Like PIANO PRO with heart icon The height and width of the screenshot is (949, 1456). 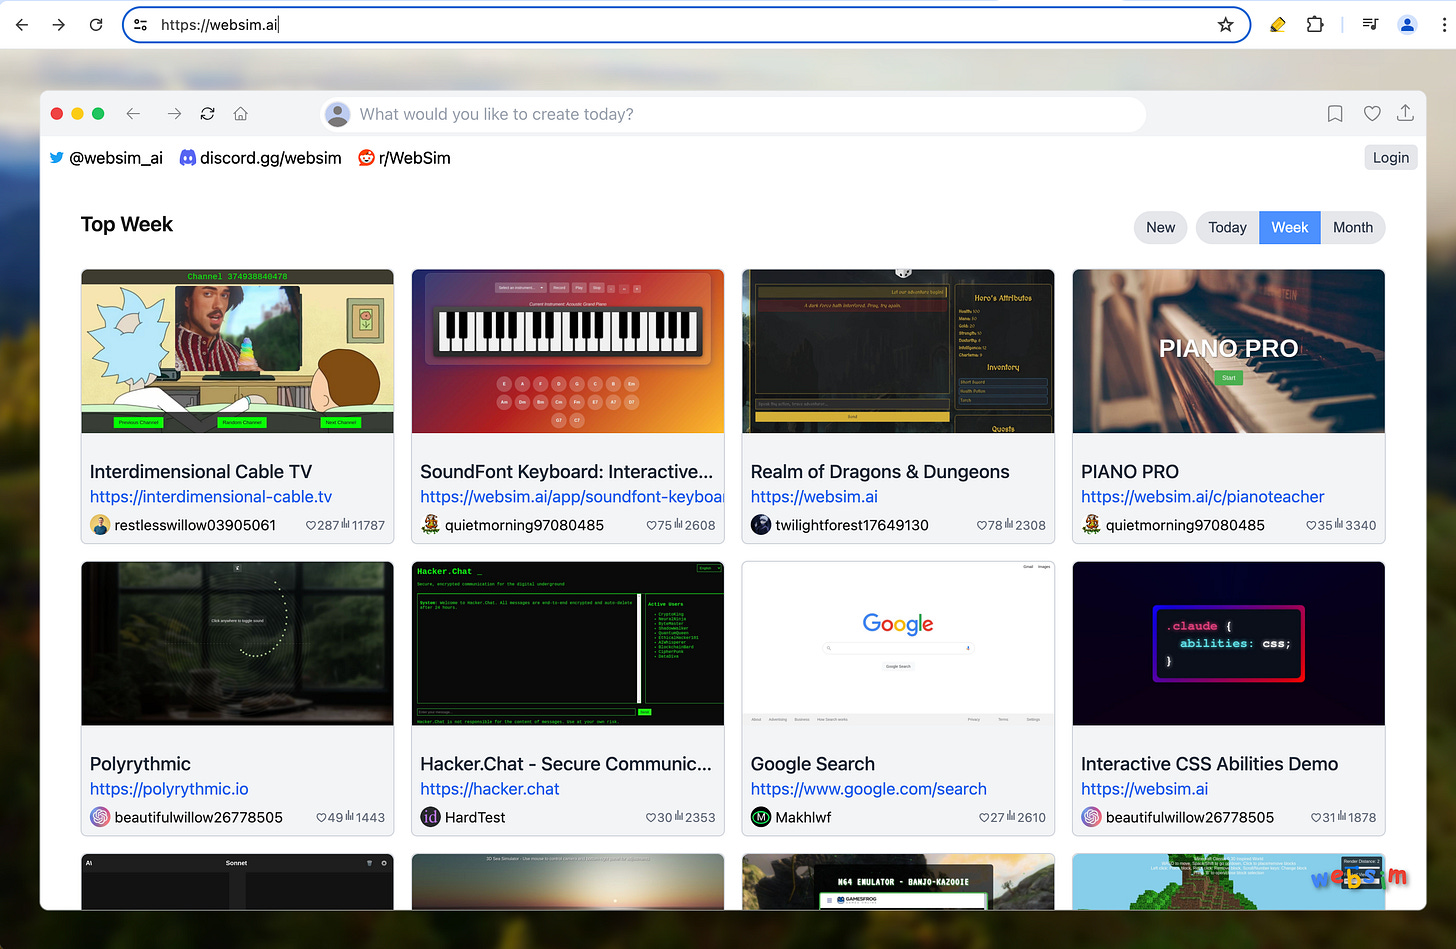(1311, 525)
